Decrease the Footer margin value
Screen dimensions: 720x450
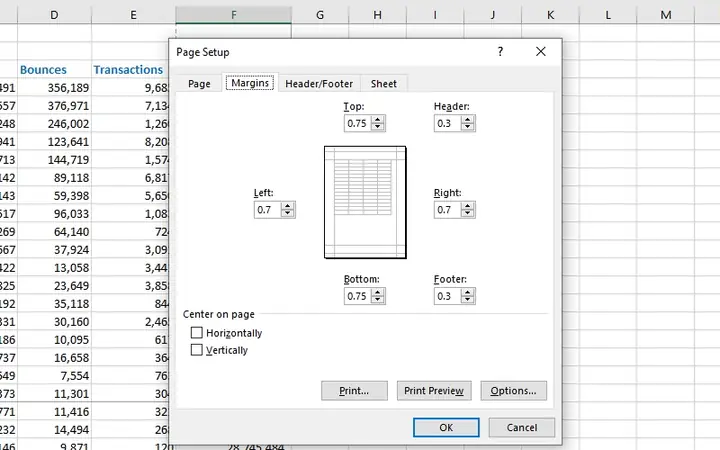[468, 300]
